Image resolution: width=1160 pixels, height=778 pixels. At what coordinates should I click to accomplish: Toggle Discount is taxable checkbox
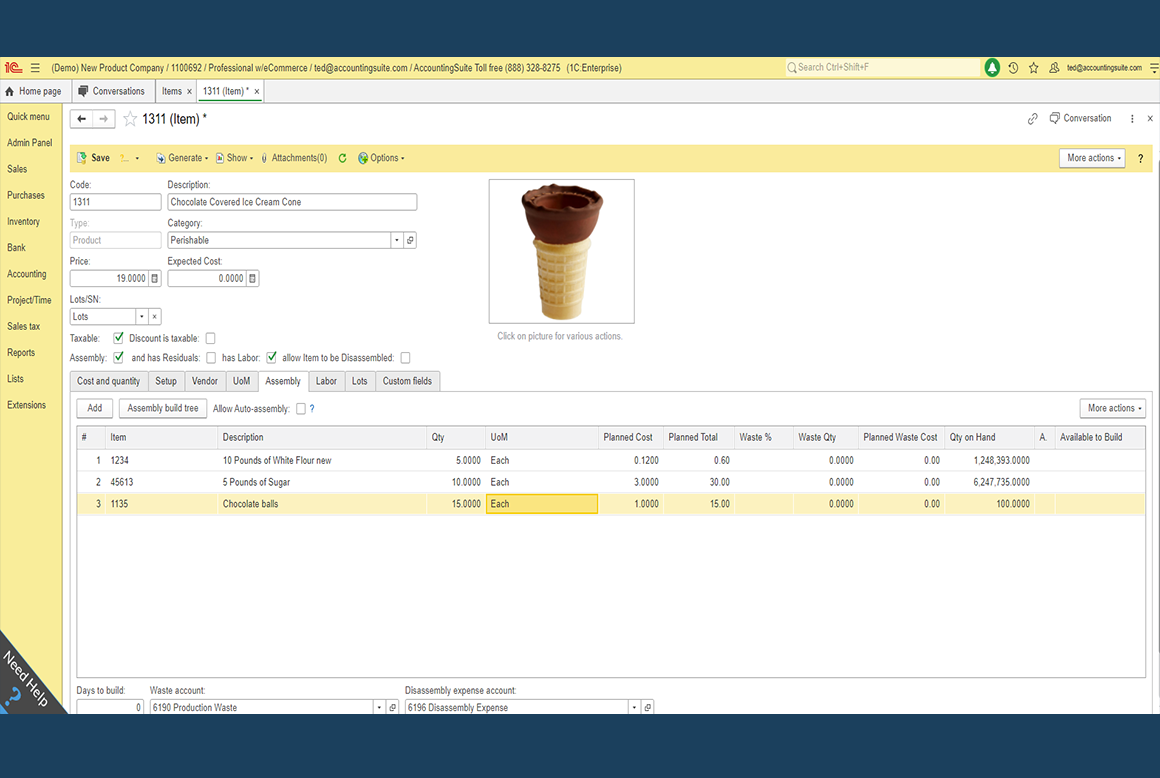[x=210, y=338]
